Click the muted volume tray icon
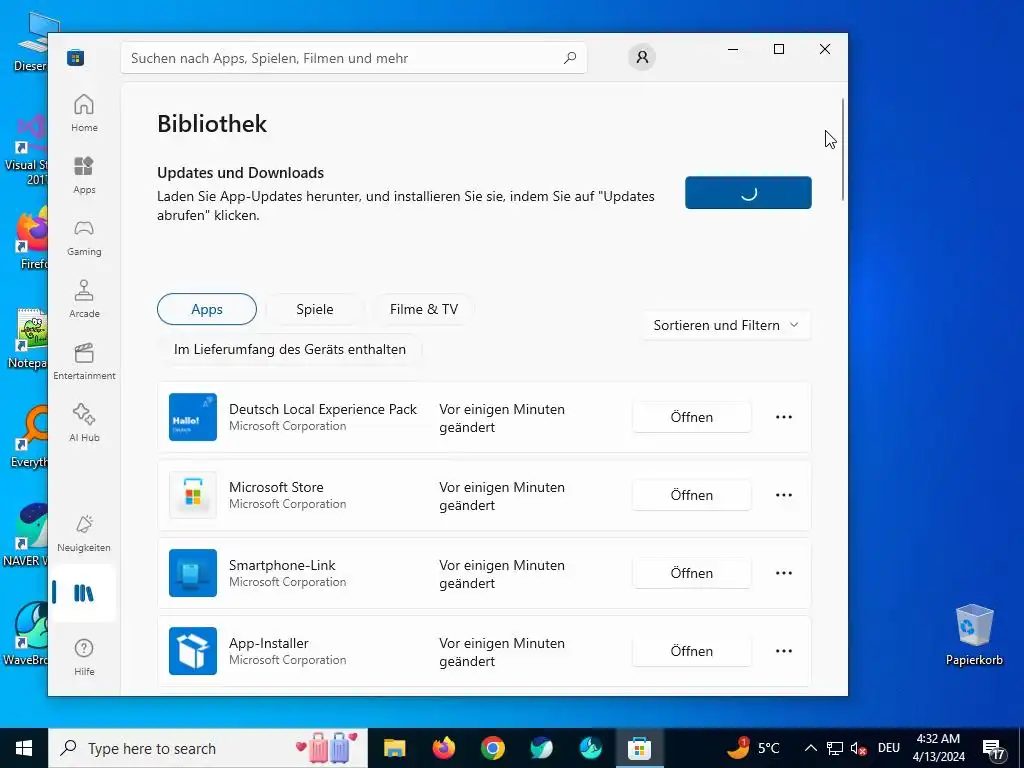This screenshot has width=1024, height=768. (858, 748)
